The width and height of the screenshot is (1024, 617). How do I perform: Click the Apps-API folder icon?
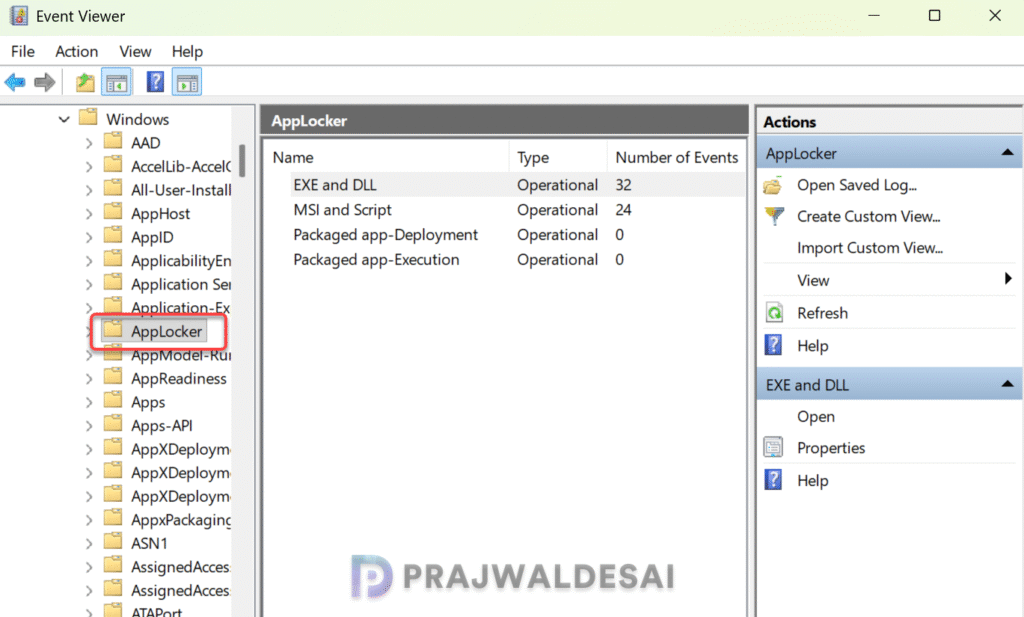click(x=113, y=424)
